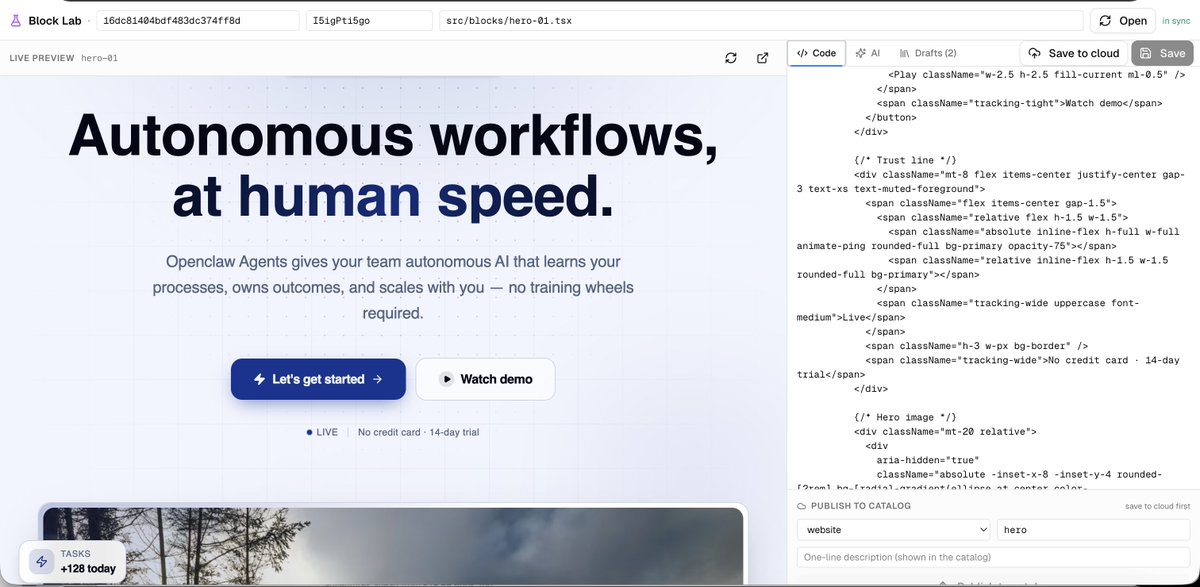The image size is (1200, 587).
Task: Click the '+128 today' tasks value
Action: click(88, 569)
